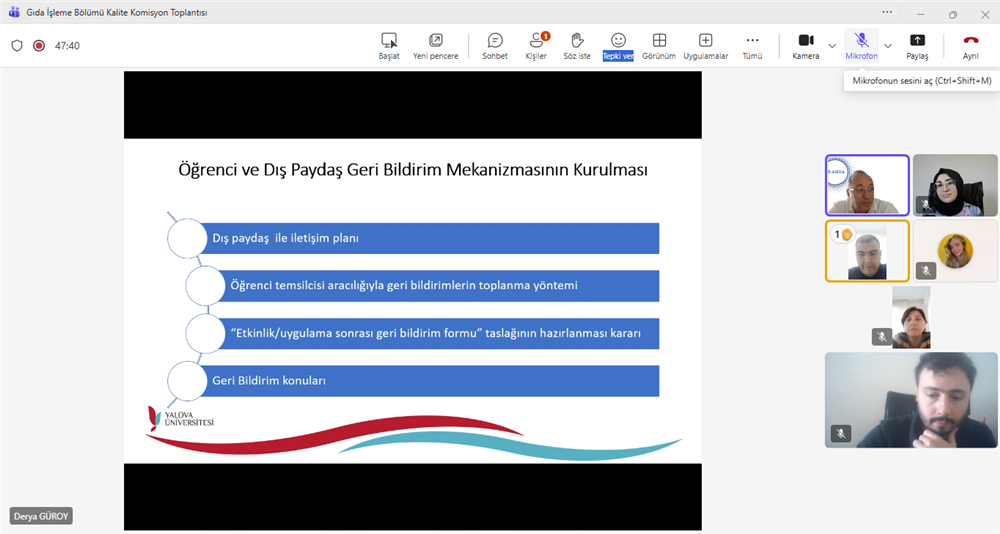The height and width of the screenshot is (534, 1000).
Task: Leave the meeting with Ayrıl
Action: tap(970, 46)
